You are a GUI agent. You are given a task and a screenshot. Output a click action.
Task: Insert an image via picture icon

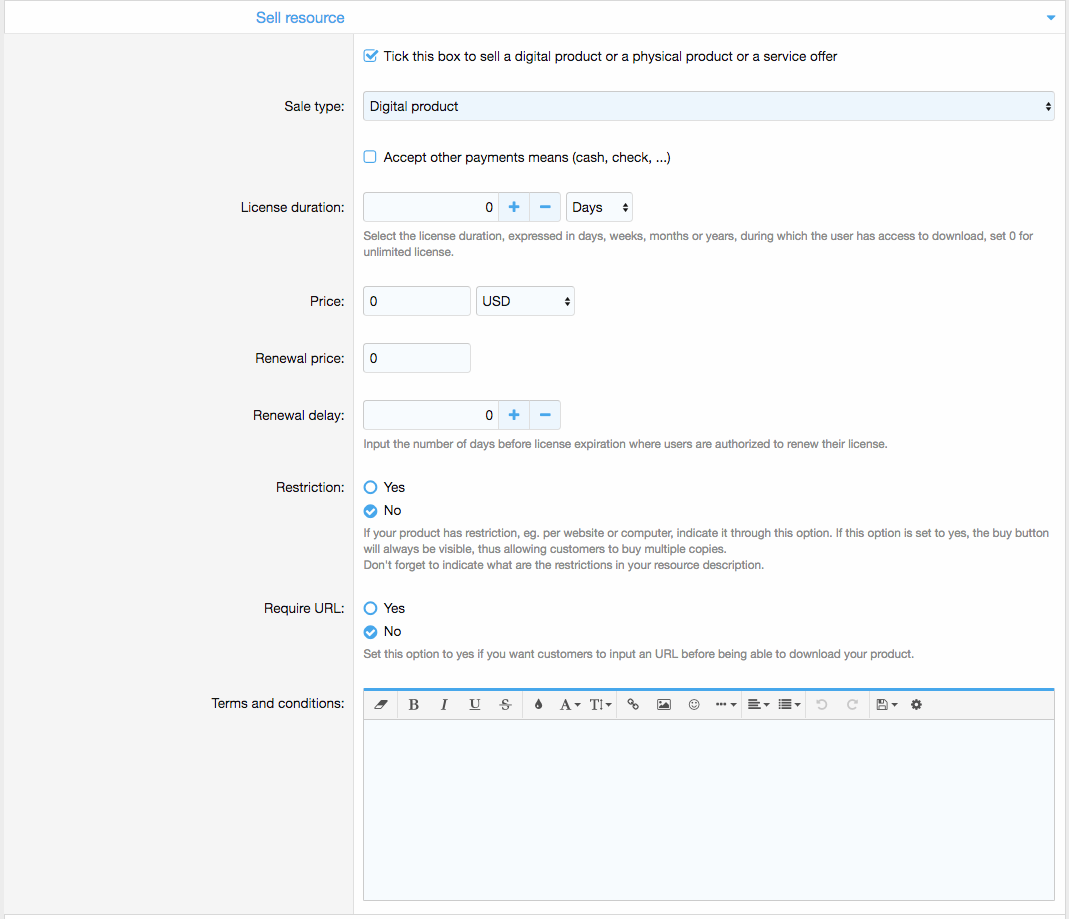click(663, 705)
